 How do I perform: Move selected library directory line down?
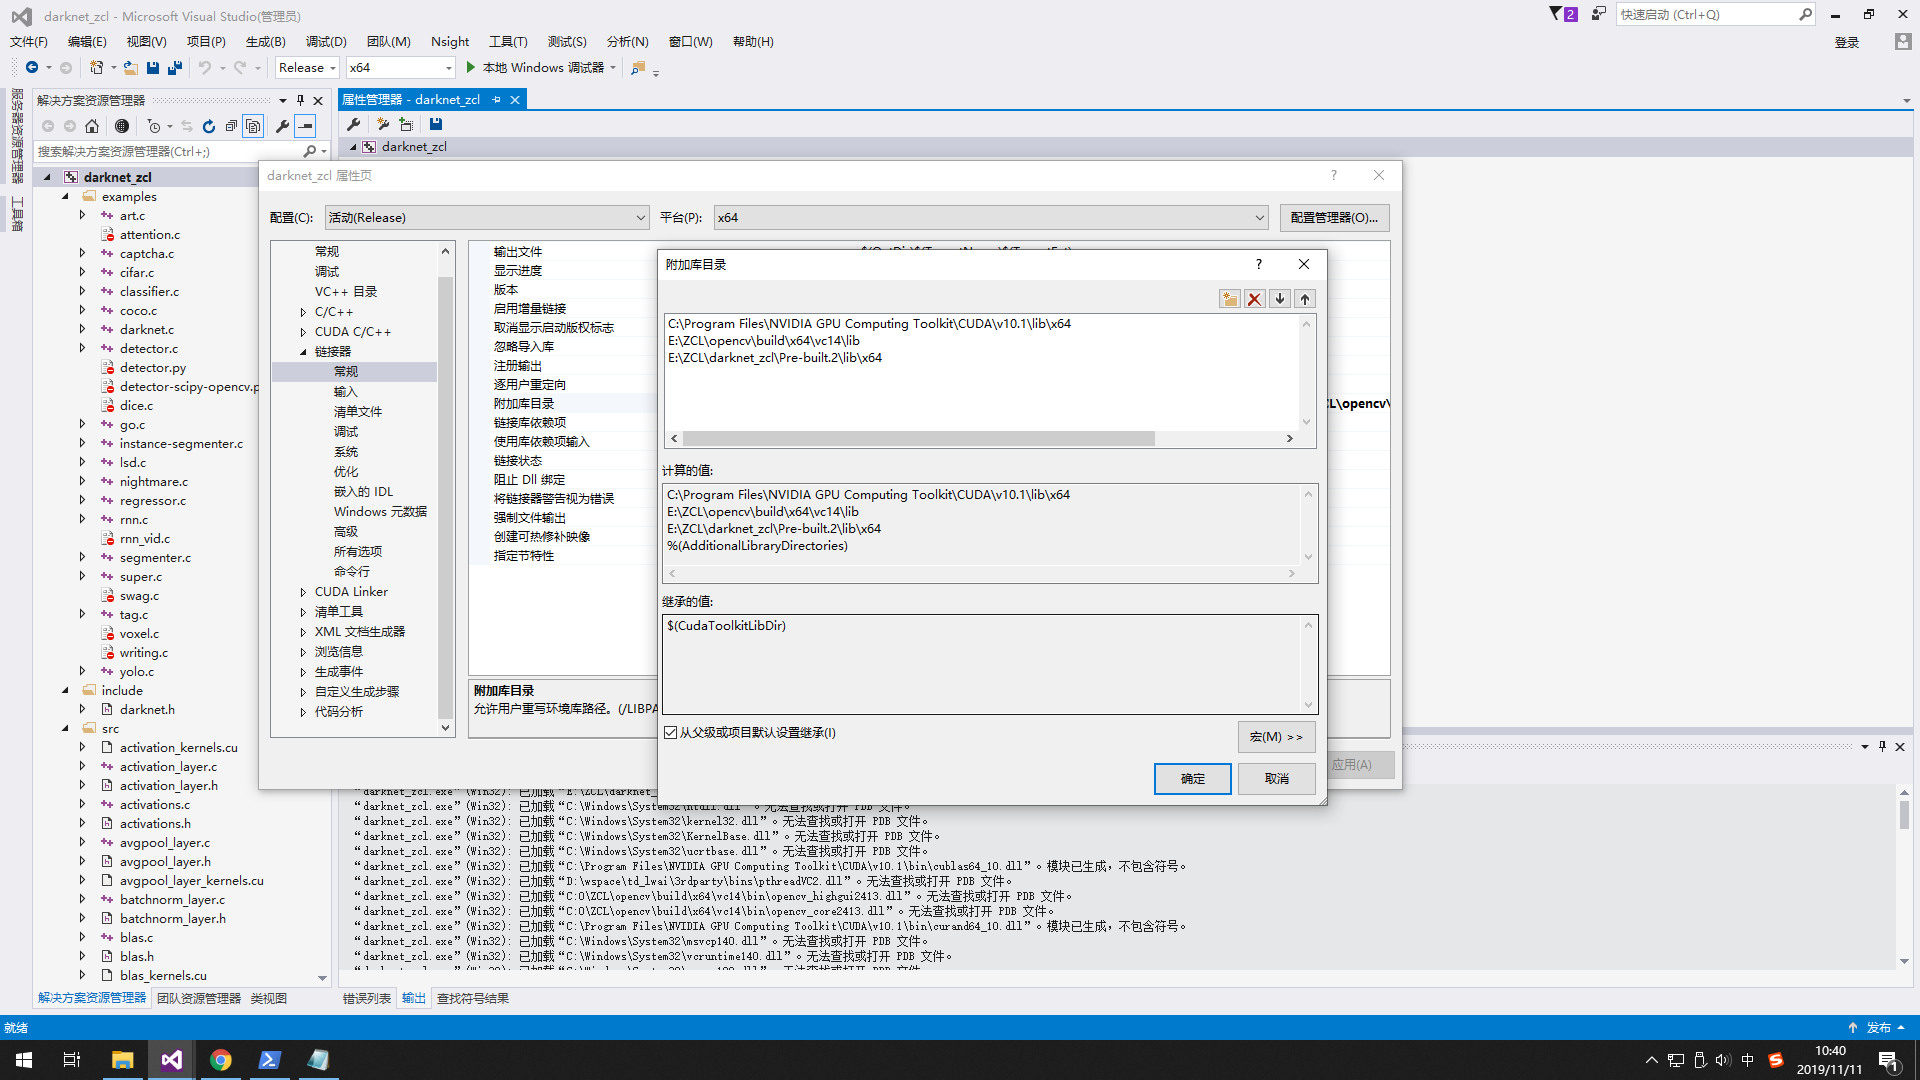tap(1280, 299)
